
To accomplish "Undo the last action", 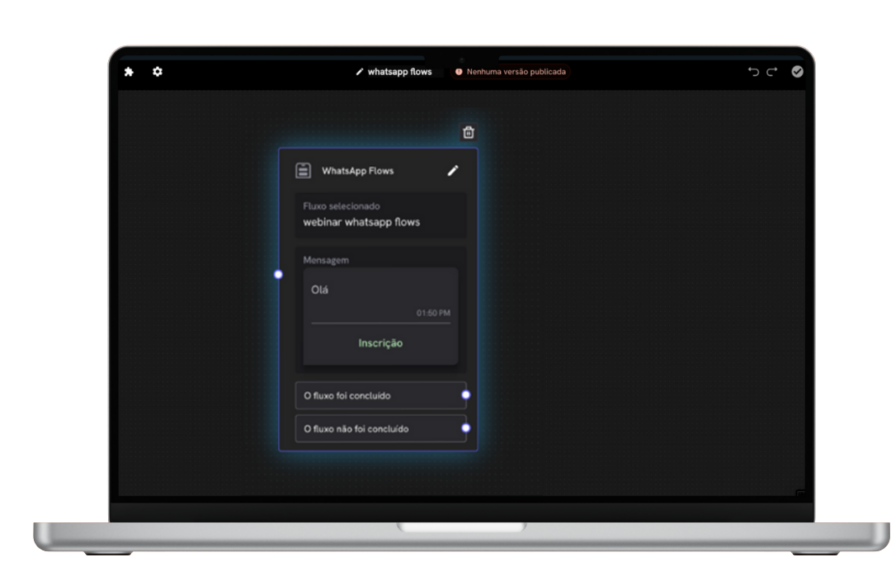I will 753,72.
